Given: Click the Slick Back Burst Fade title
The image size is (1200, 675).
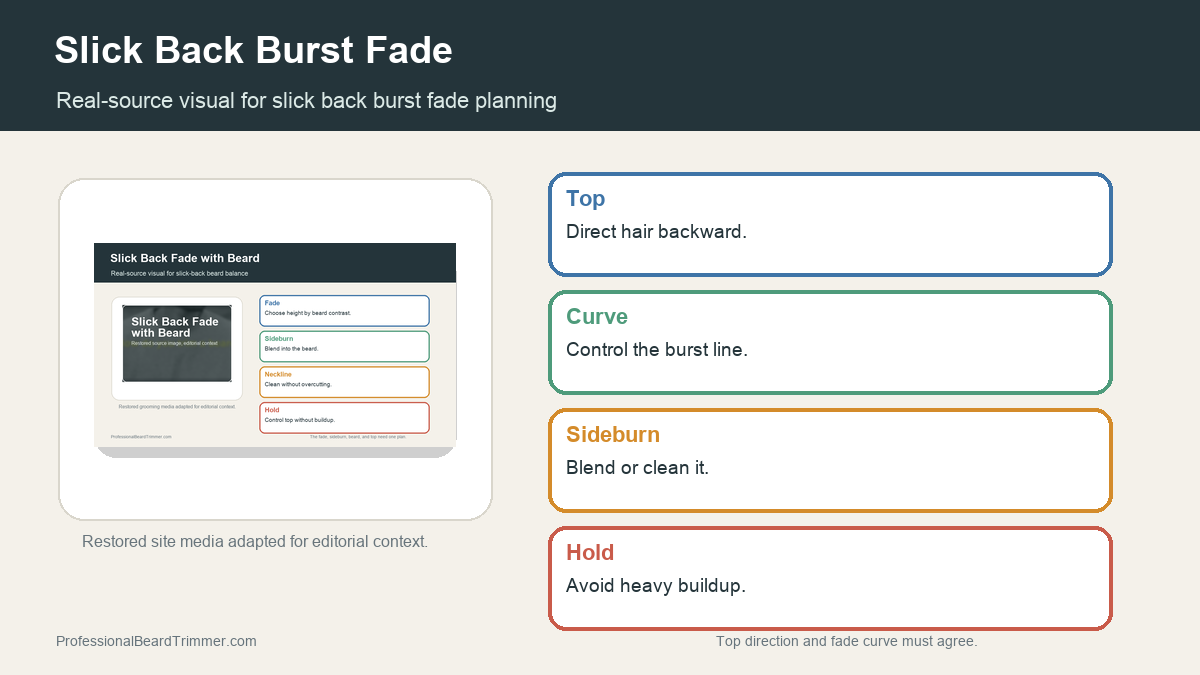Looking at the screenshot, I should click(x=253, y=50).
